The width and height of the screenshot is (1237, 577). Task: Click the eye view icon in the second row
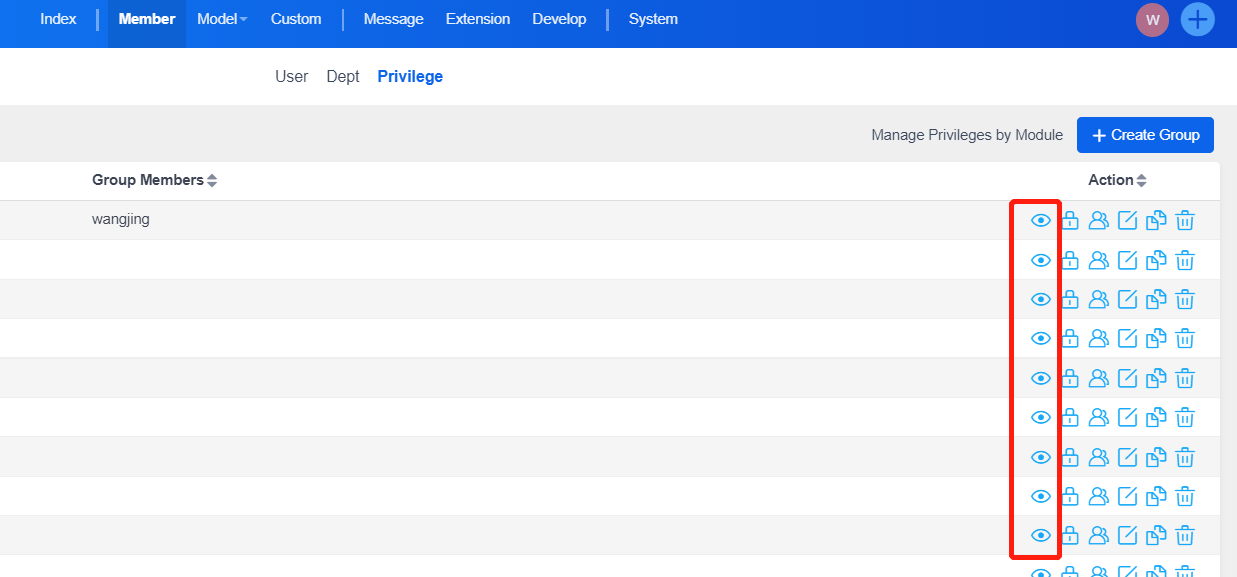tap(1040, 261)
